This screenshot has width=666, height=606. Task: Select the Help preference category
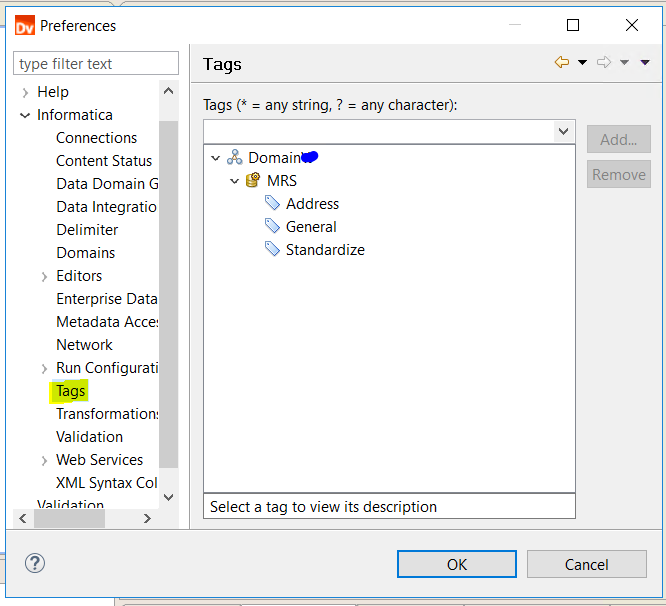tap(53, 91)
